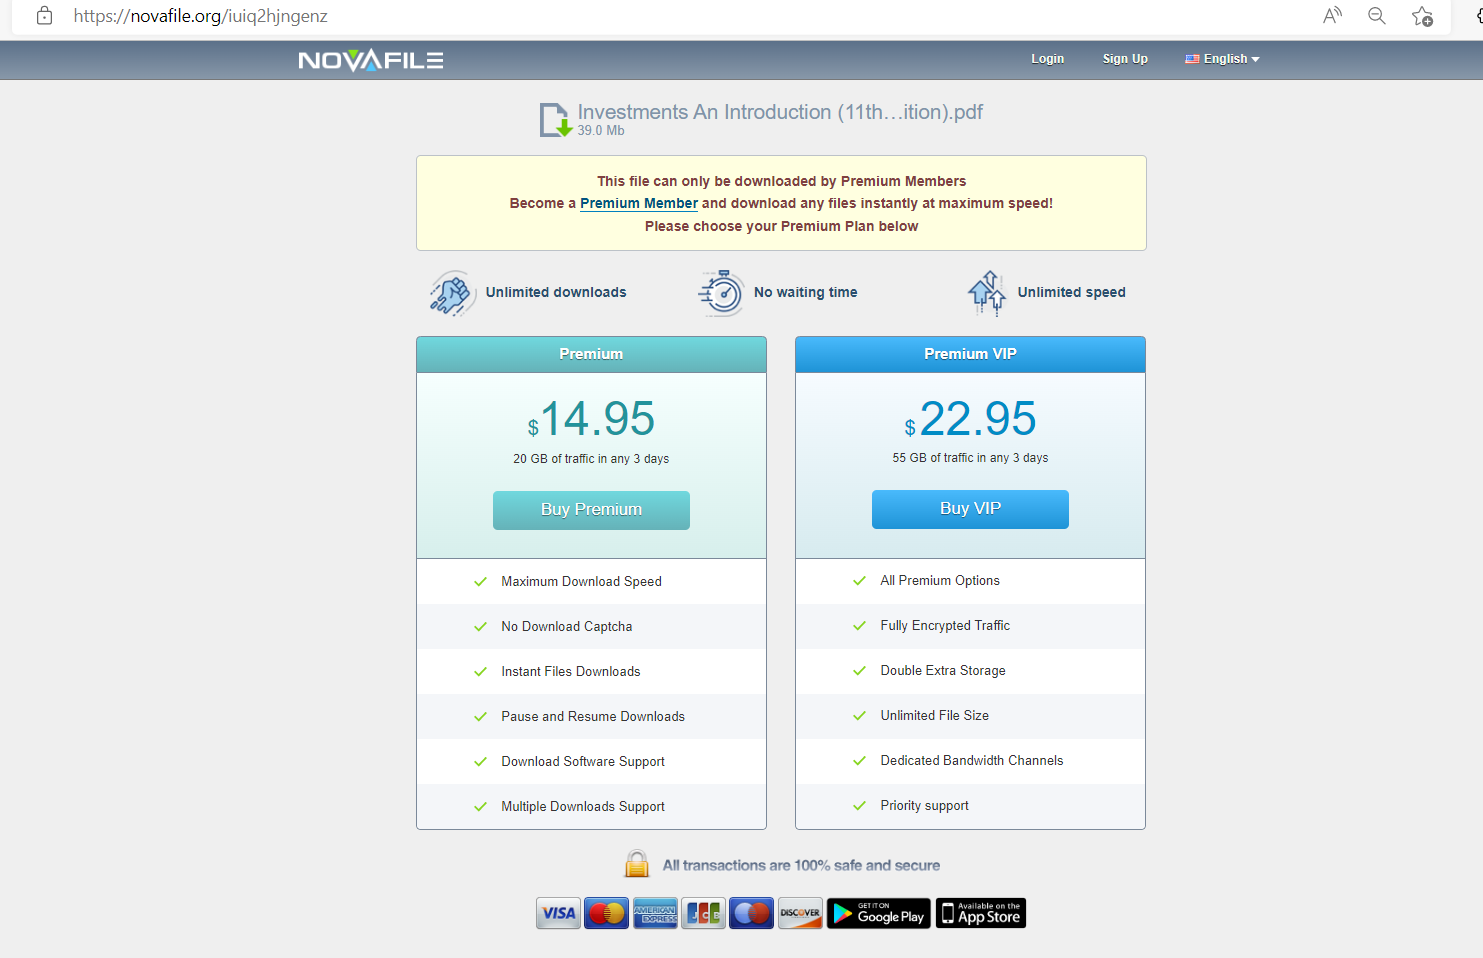Screen dimensions: 1483x958
Task: Click the US flag language icon
Action: (1192, 59)
